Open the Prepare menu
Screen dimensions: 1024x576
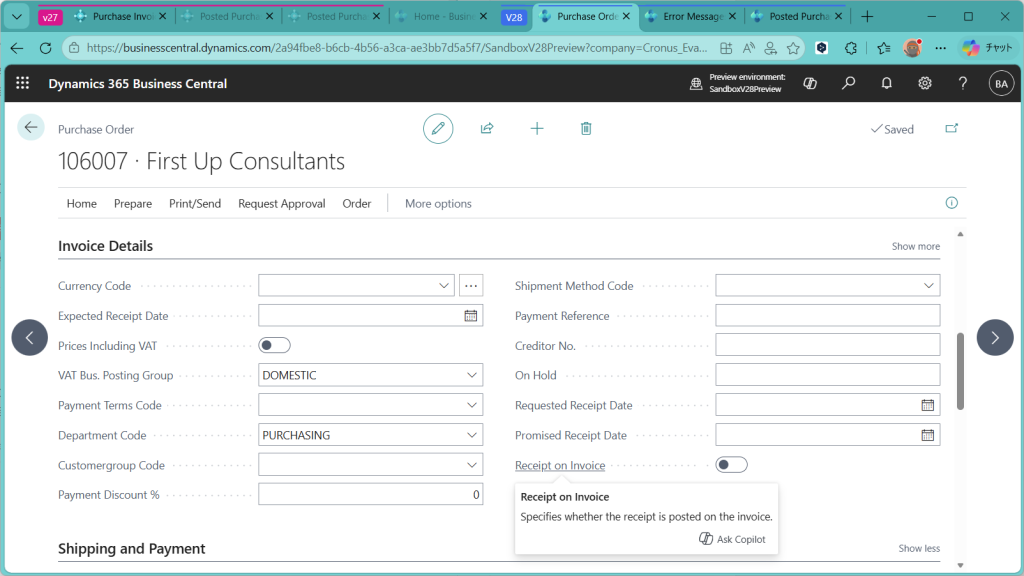pyautogui.click(x=133, y=204)
